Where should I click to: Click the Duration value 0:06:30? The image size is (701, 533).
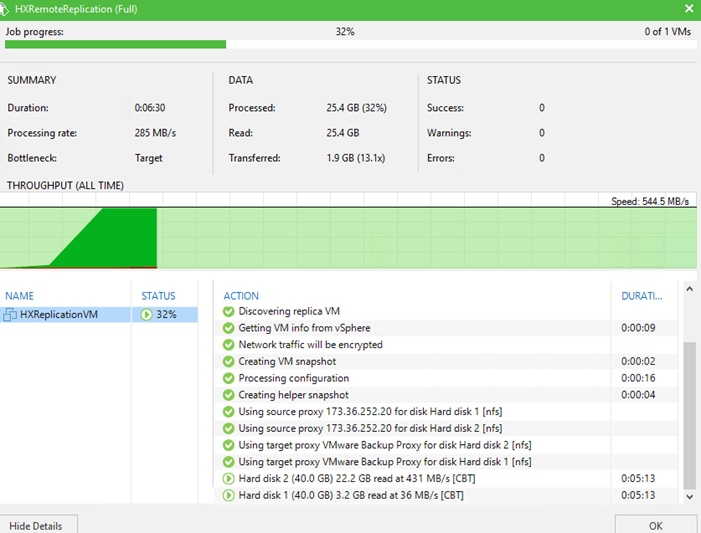pos(150,108)
